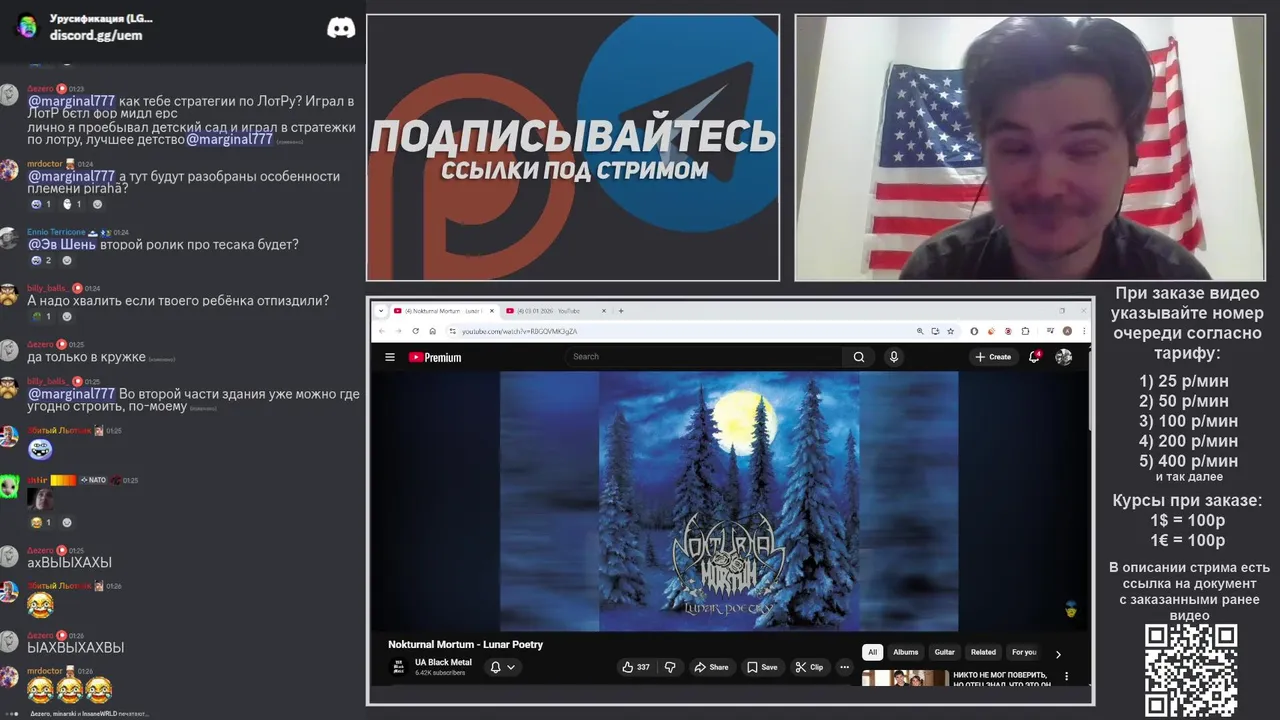Click the browser address bar URL
Viewport: 1280px width, 720px height.
(x=520, y=331)
